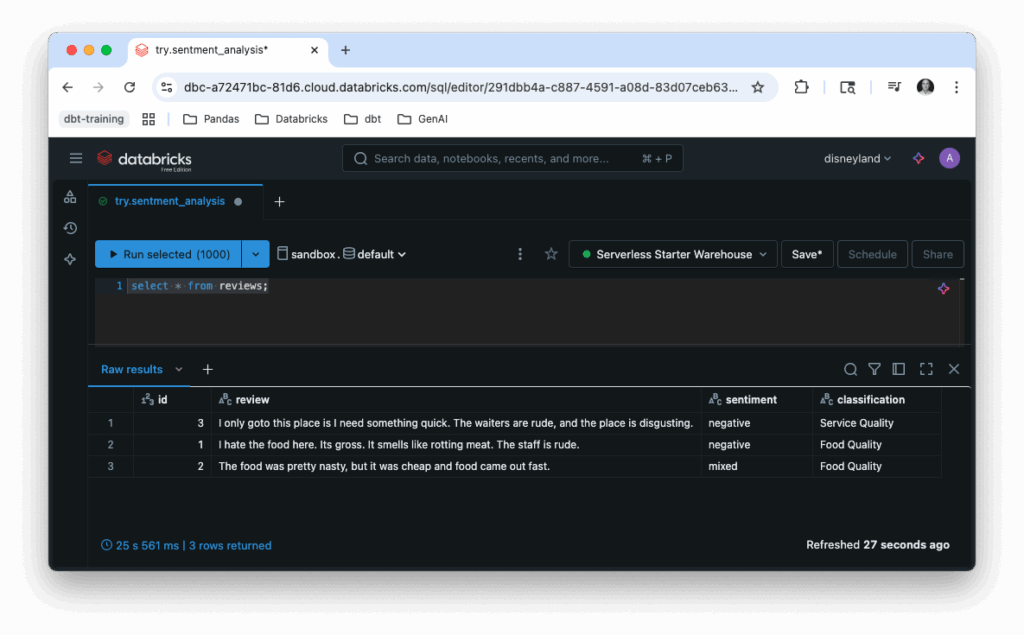Image resolution: width=1024 pixels, height=635 pixels.
Task: Favorite the query with the star icon
Action: tap(551, 254)
